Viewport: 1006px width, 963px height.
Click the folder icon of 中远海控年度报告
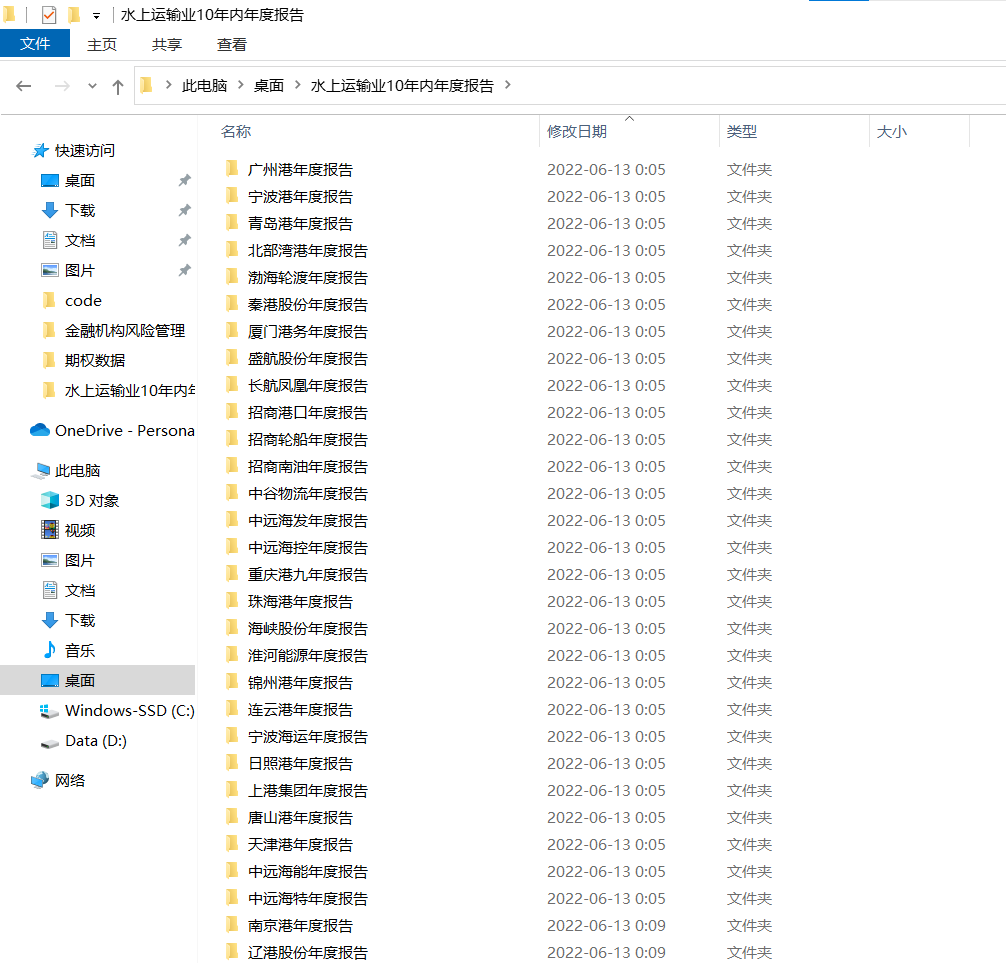(x=232, y=547)
